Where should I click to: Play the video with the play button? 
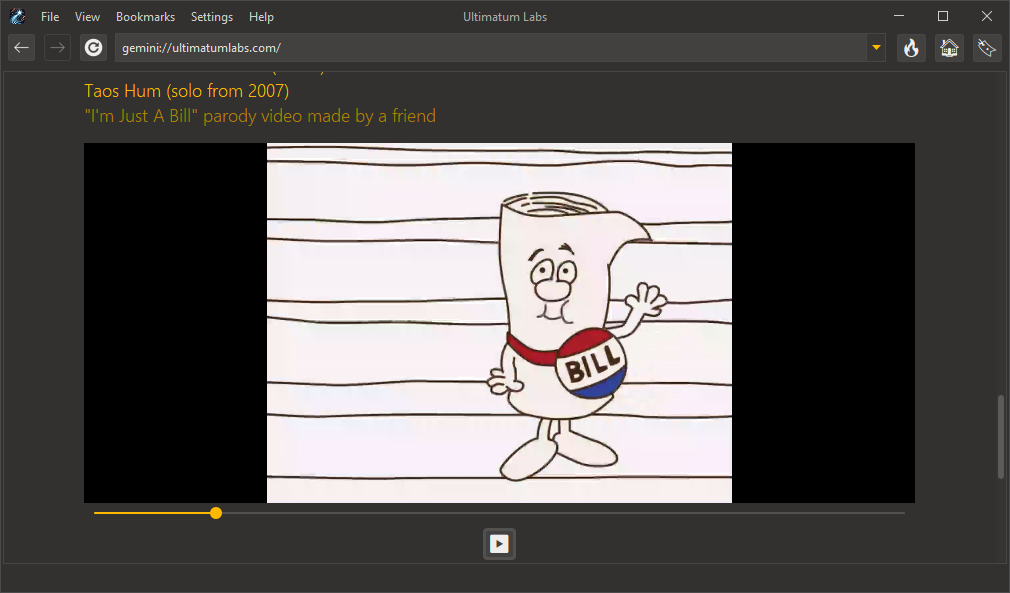tap(499, 544)
